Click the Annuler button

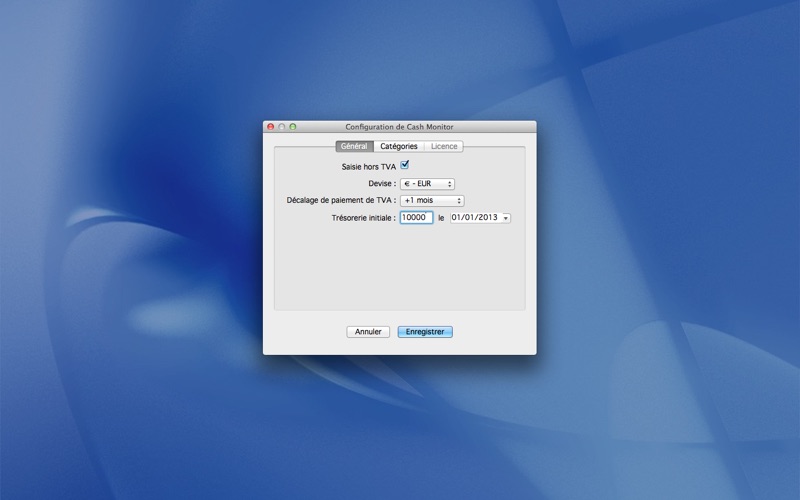coord(368,332)
